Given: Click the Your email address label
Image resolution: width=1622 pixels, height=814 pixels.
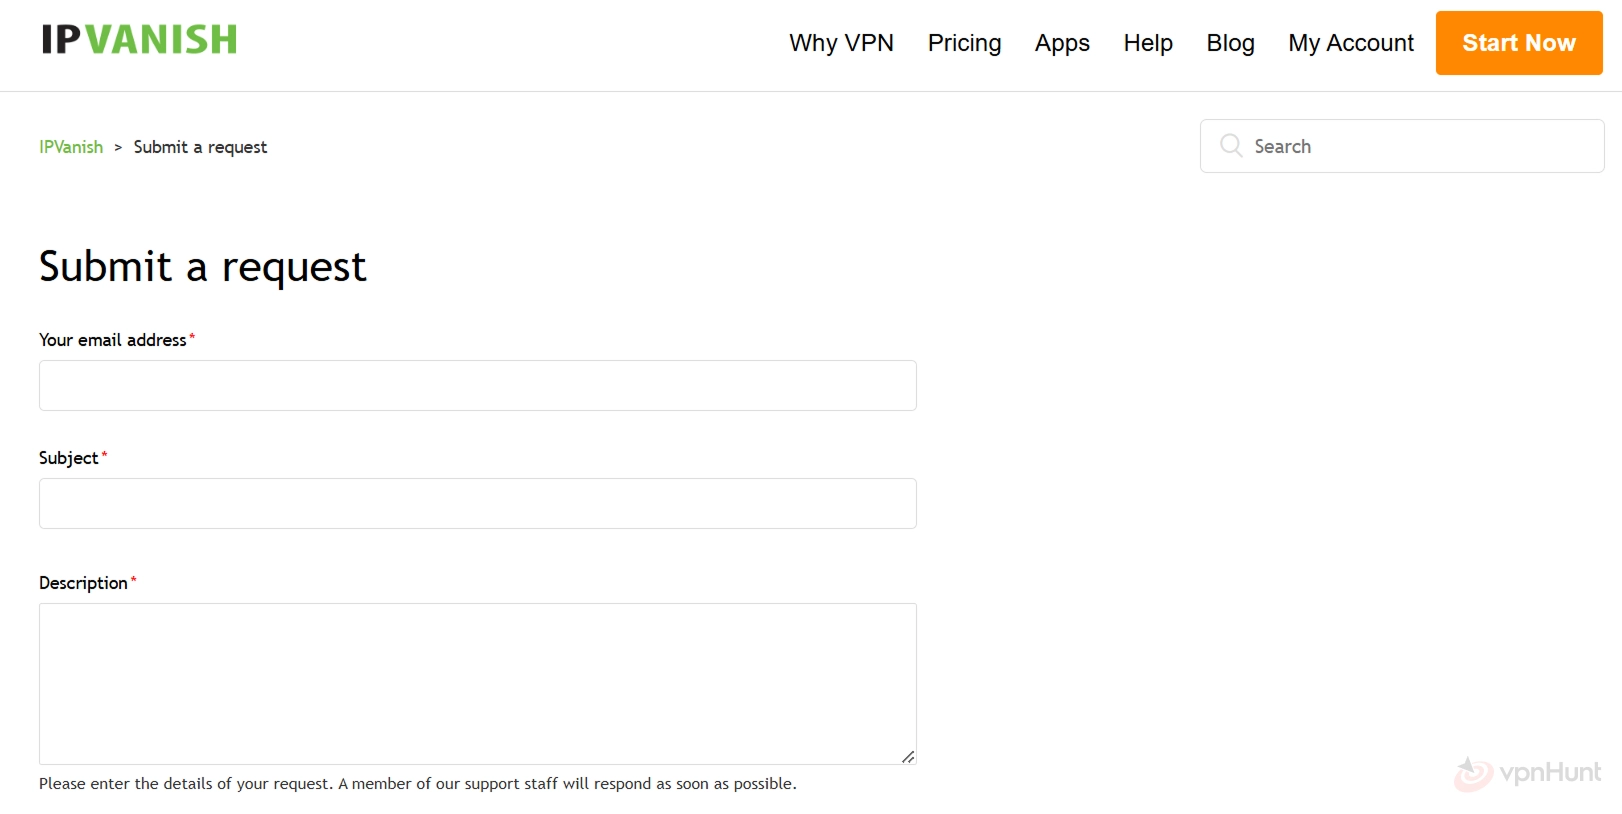Looking at the screenshot, I should pyautogui.click(x=112, y=340).
